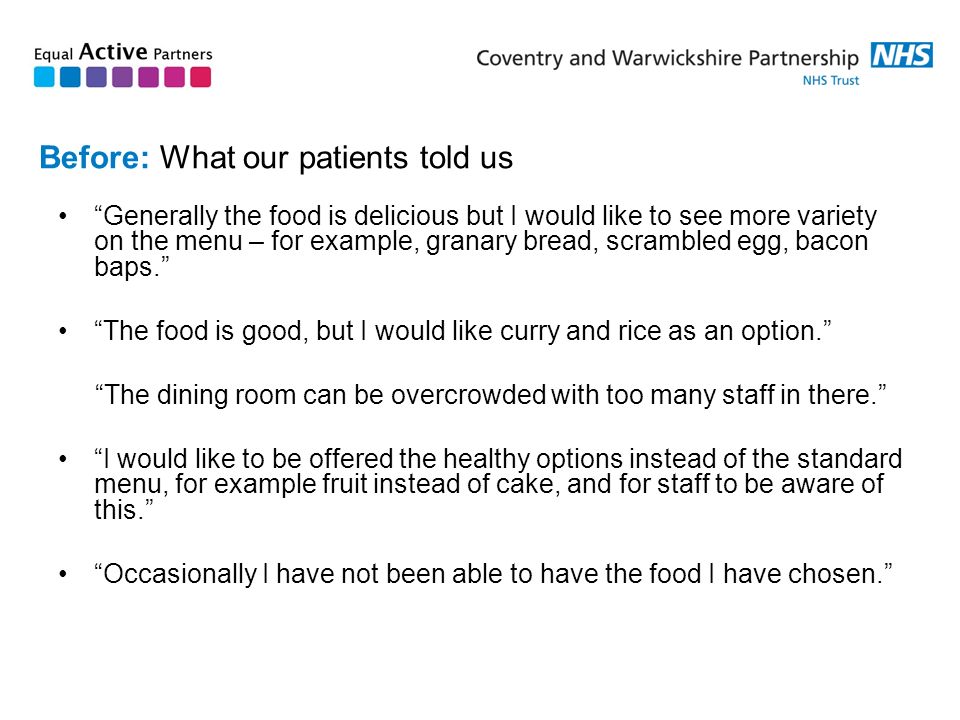The image size is (960, 720).
Task: Click the NHS Trust subtitle
Action: click(x=831, y=80)
